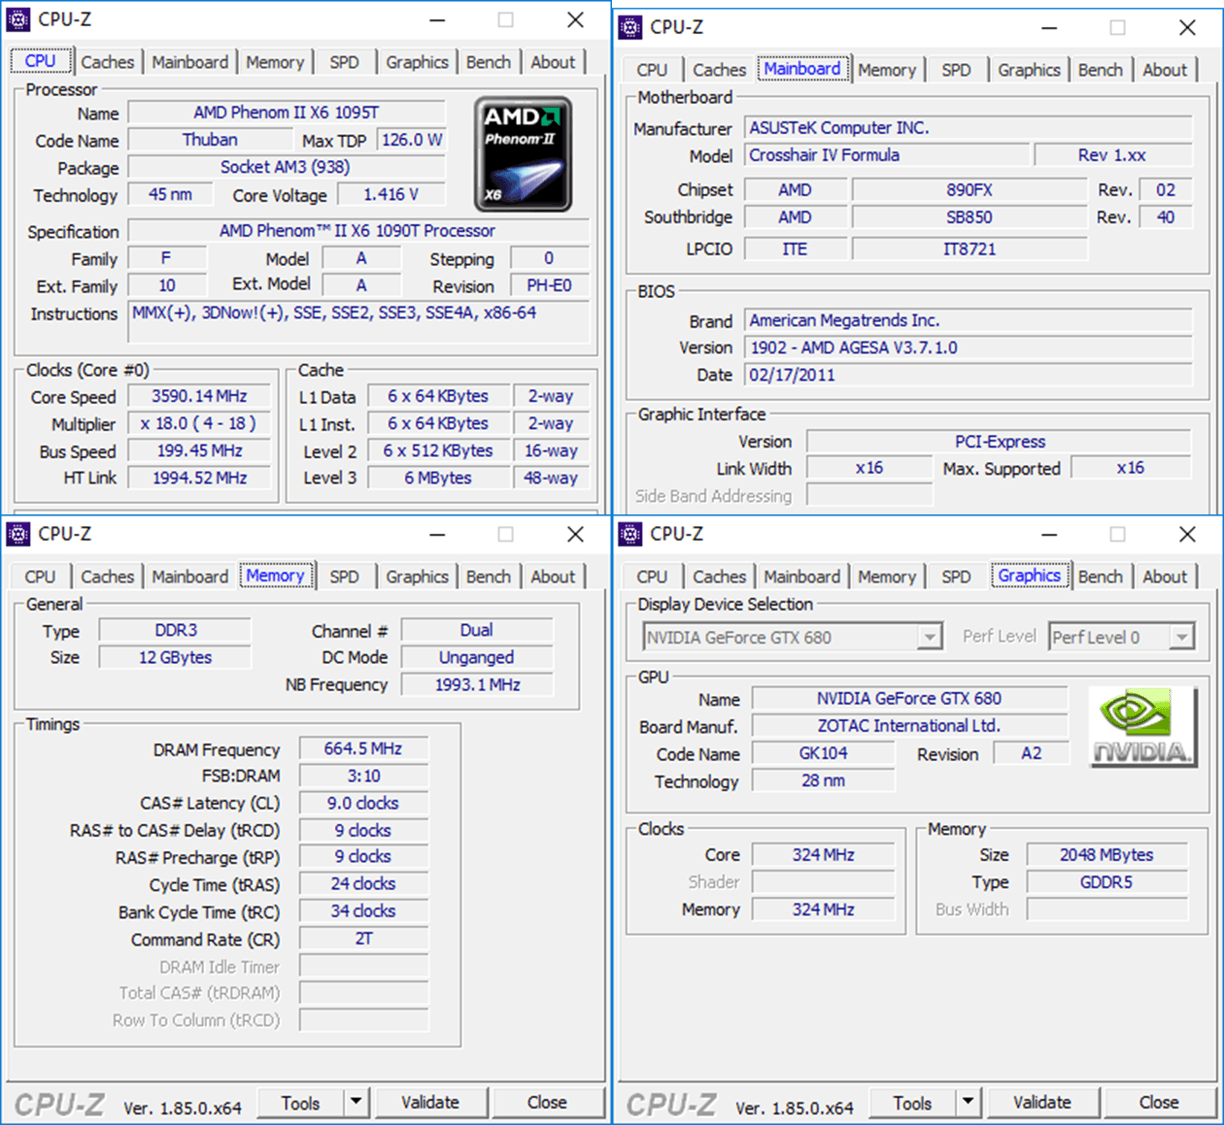Click the DRAM Frequency value 664.5 MHz
The height and width of the screenshot is (1125, 1224).
coord(363,749)
